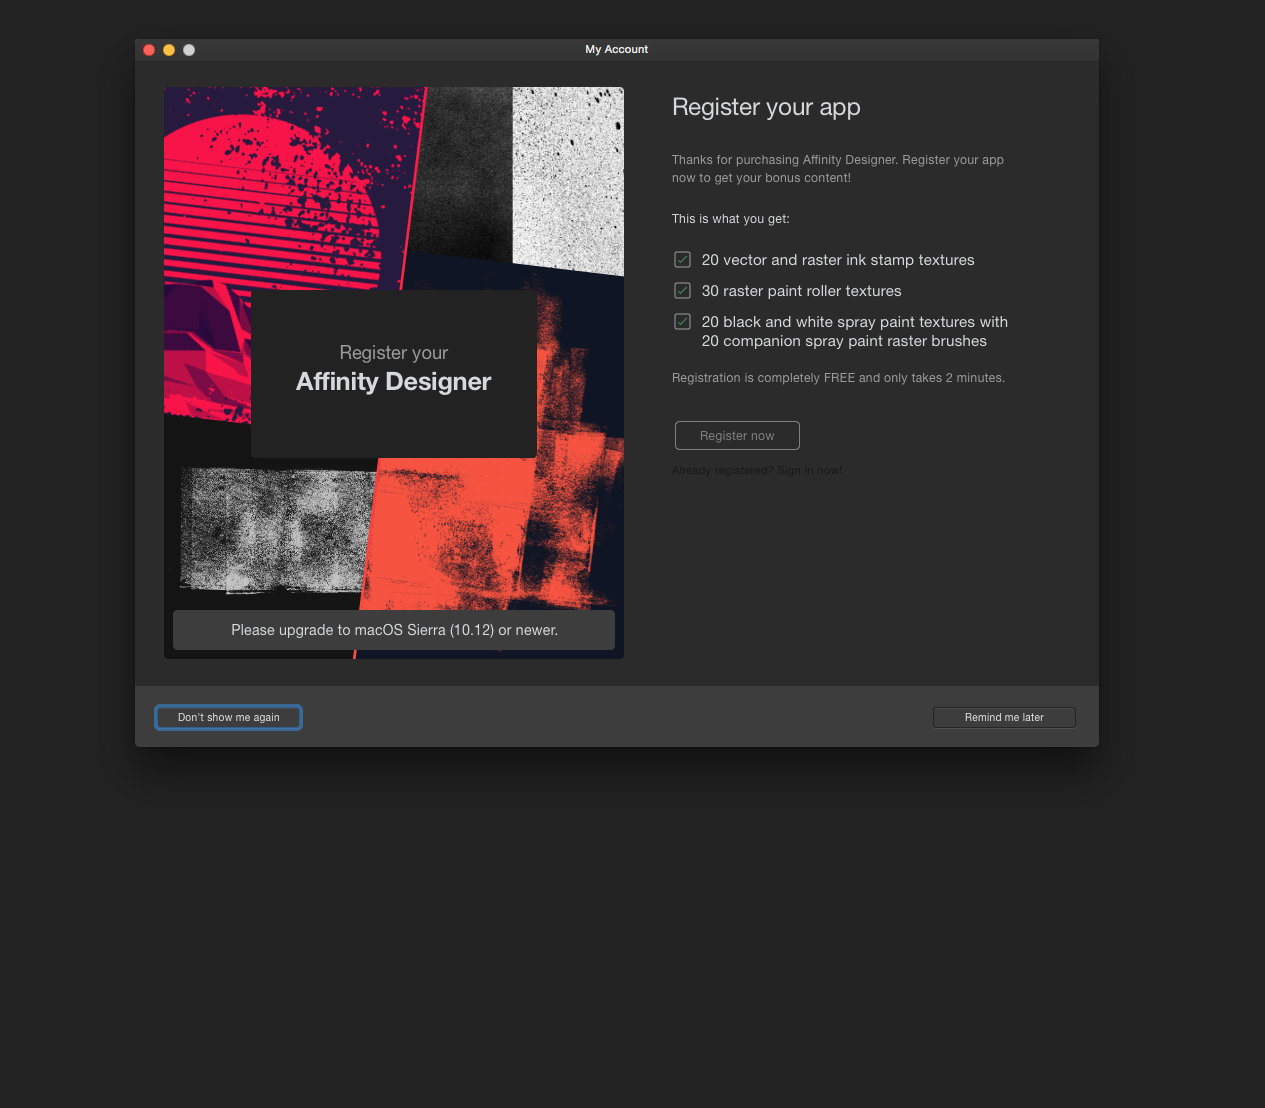Toggle the ink stamp textures checkbox
This screenshot has height=1108, width=1265.
683,260
